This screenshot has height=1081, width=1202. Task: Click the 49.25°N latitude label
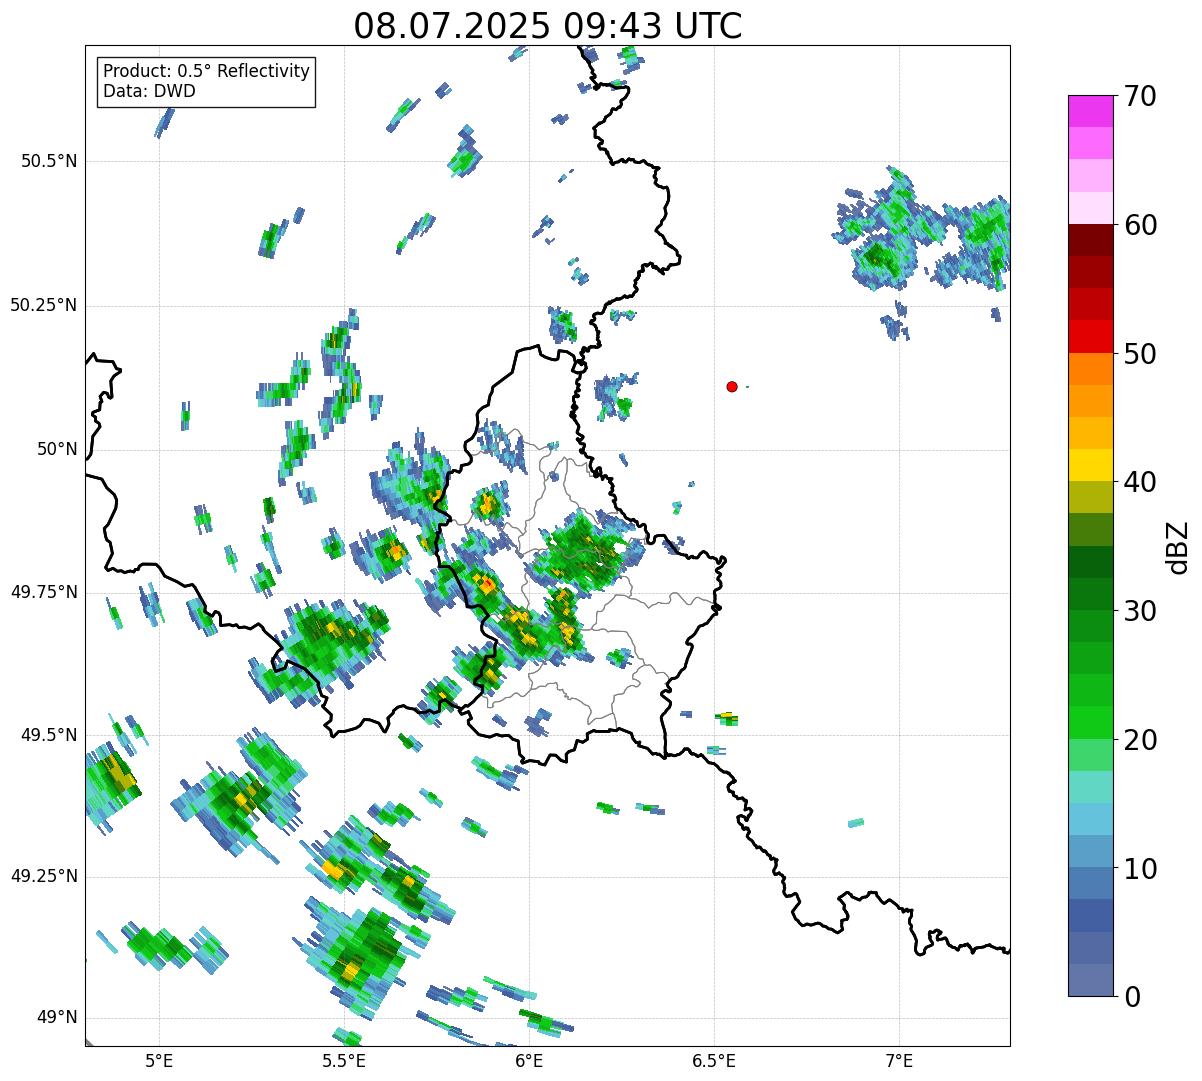tap(44, 877)
